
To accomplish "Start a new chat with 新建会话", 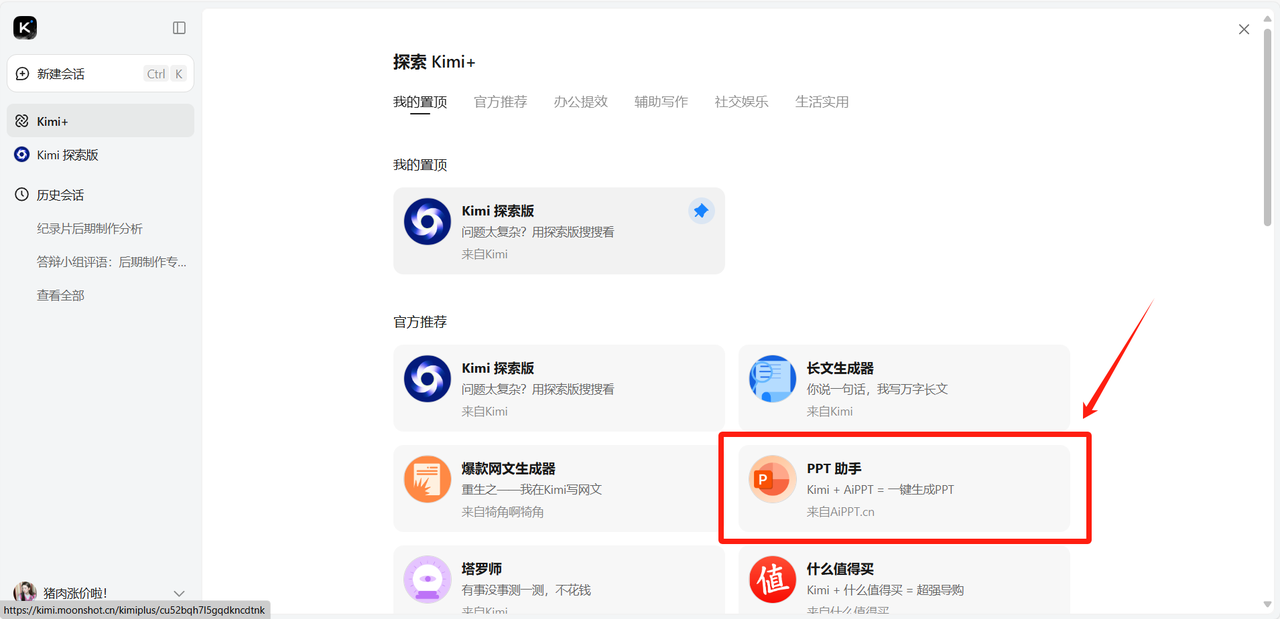I will pos(100,74).
